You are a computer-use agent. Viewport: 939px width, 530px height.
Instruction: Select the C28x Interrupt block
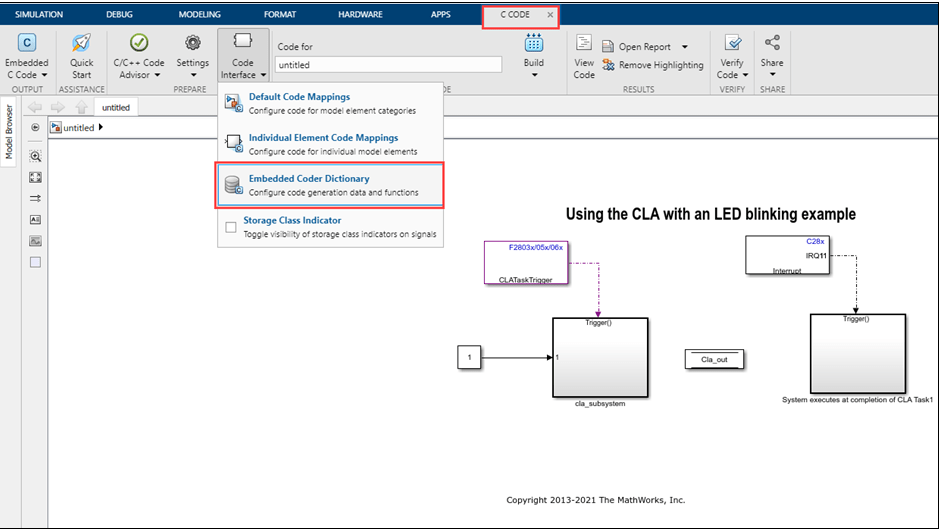coord(787,255)
